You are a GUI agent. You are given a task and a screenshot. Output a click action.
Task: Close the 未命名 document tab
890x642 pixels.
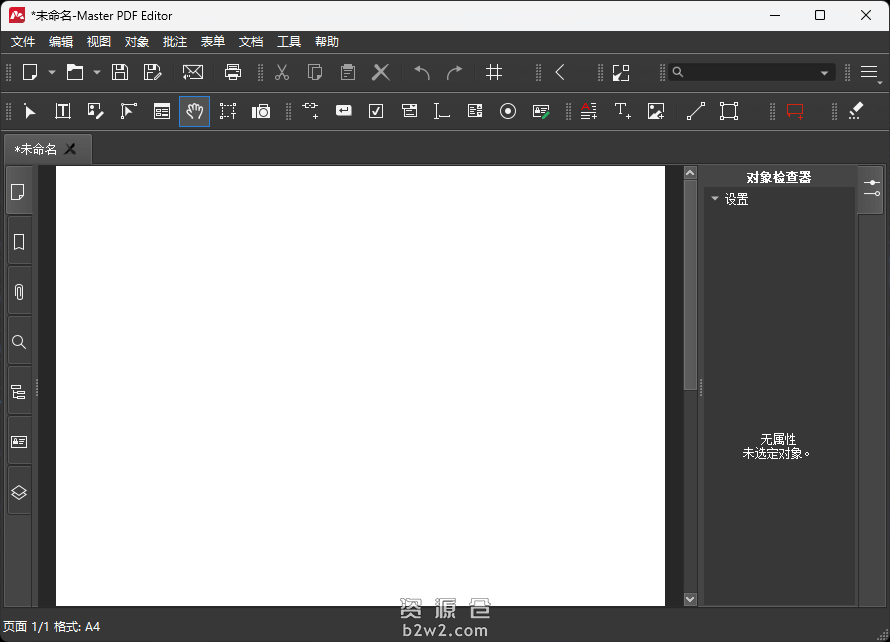point(70,149)
